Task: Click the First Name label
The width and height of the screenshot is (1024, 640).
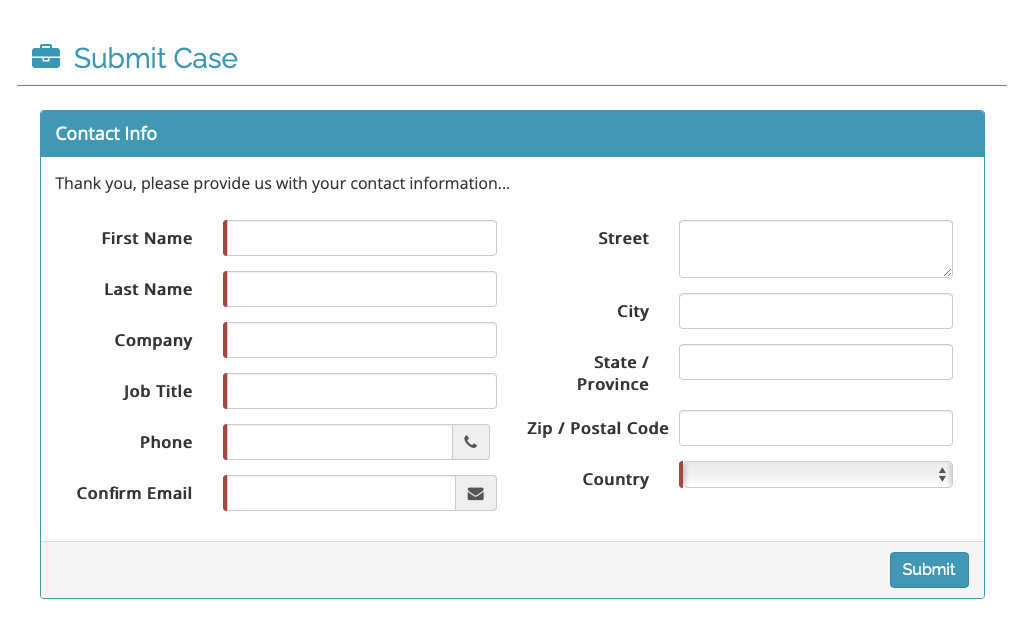Action: click(x=147, y=238)
